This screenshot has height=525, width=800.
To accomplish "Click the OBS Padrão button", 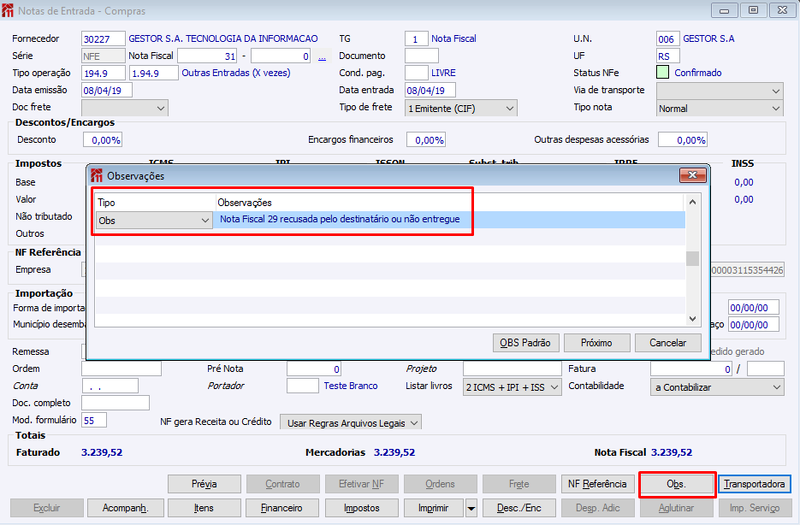I will (526, 343).
